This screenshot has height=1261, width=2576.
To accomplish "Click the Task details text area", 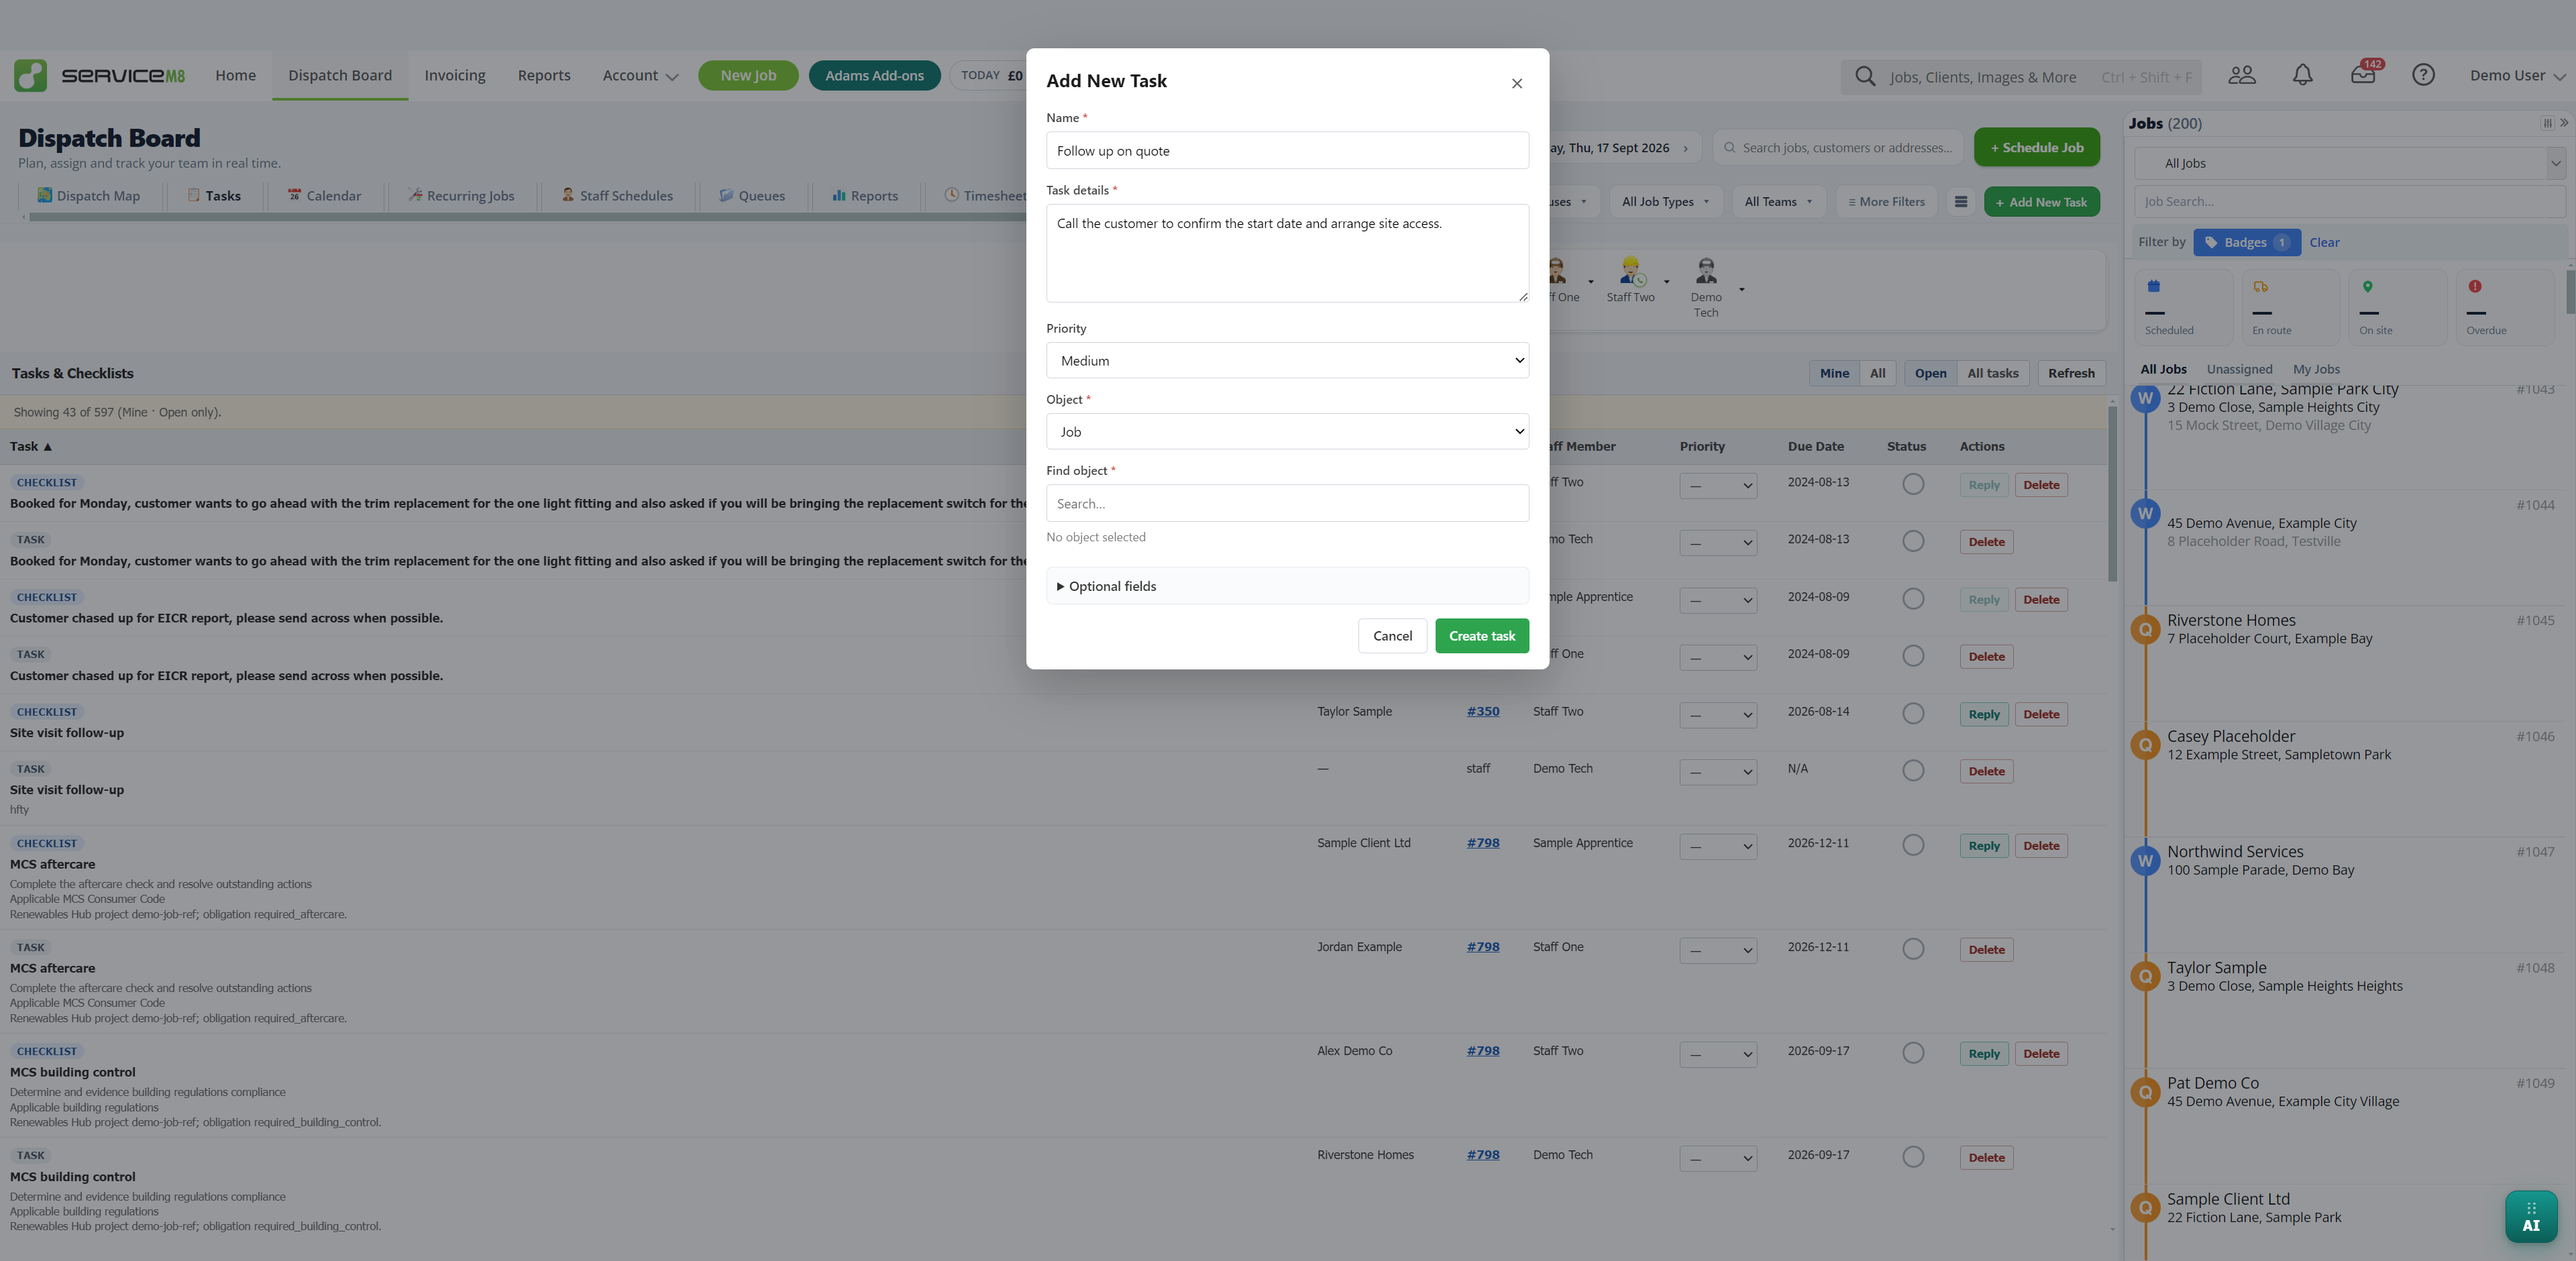I will [1287, 254].
